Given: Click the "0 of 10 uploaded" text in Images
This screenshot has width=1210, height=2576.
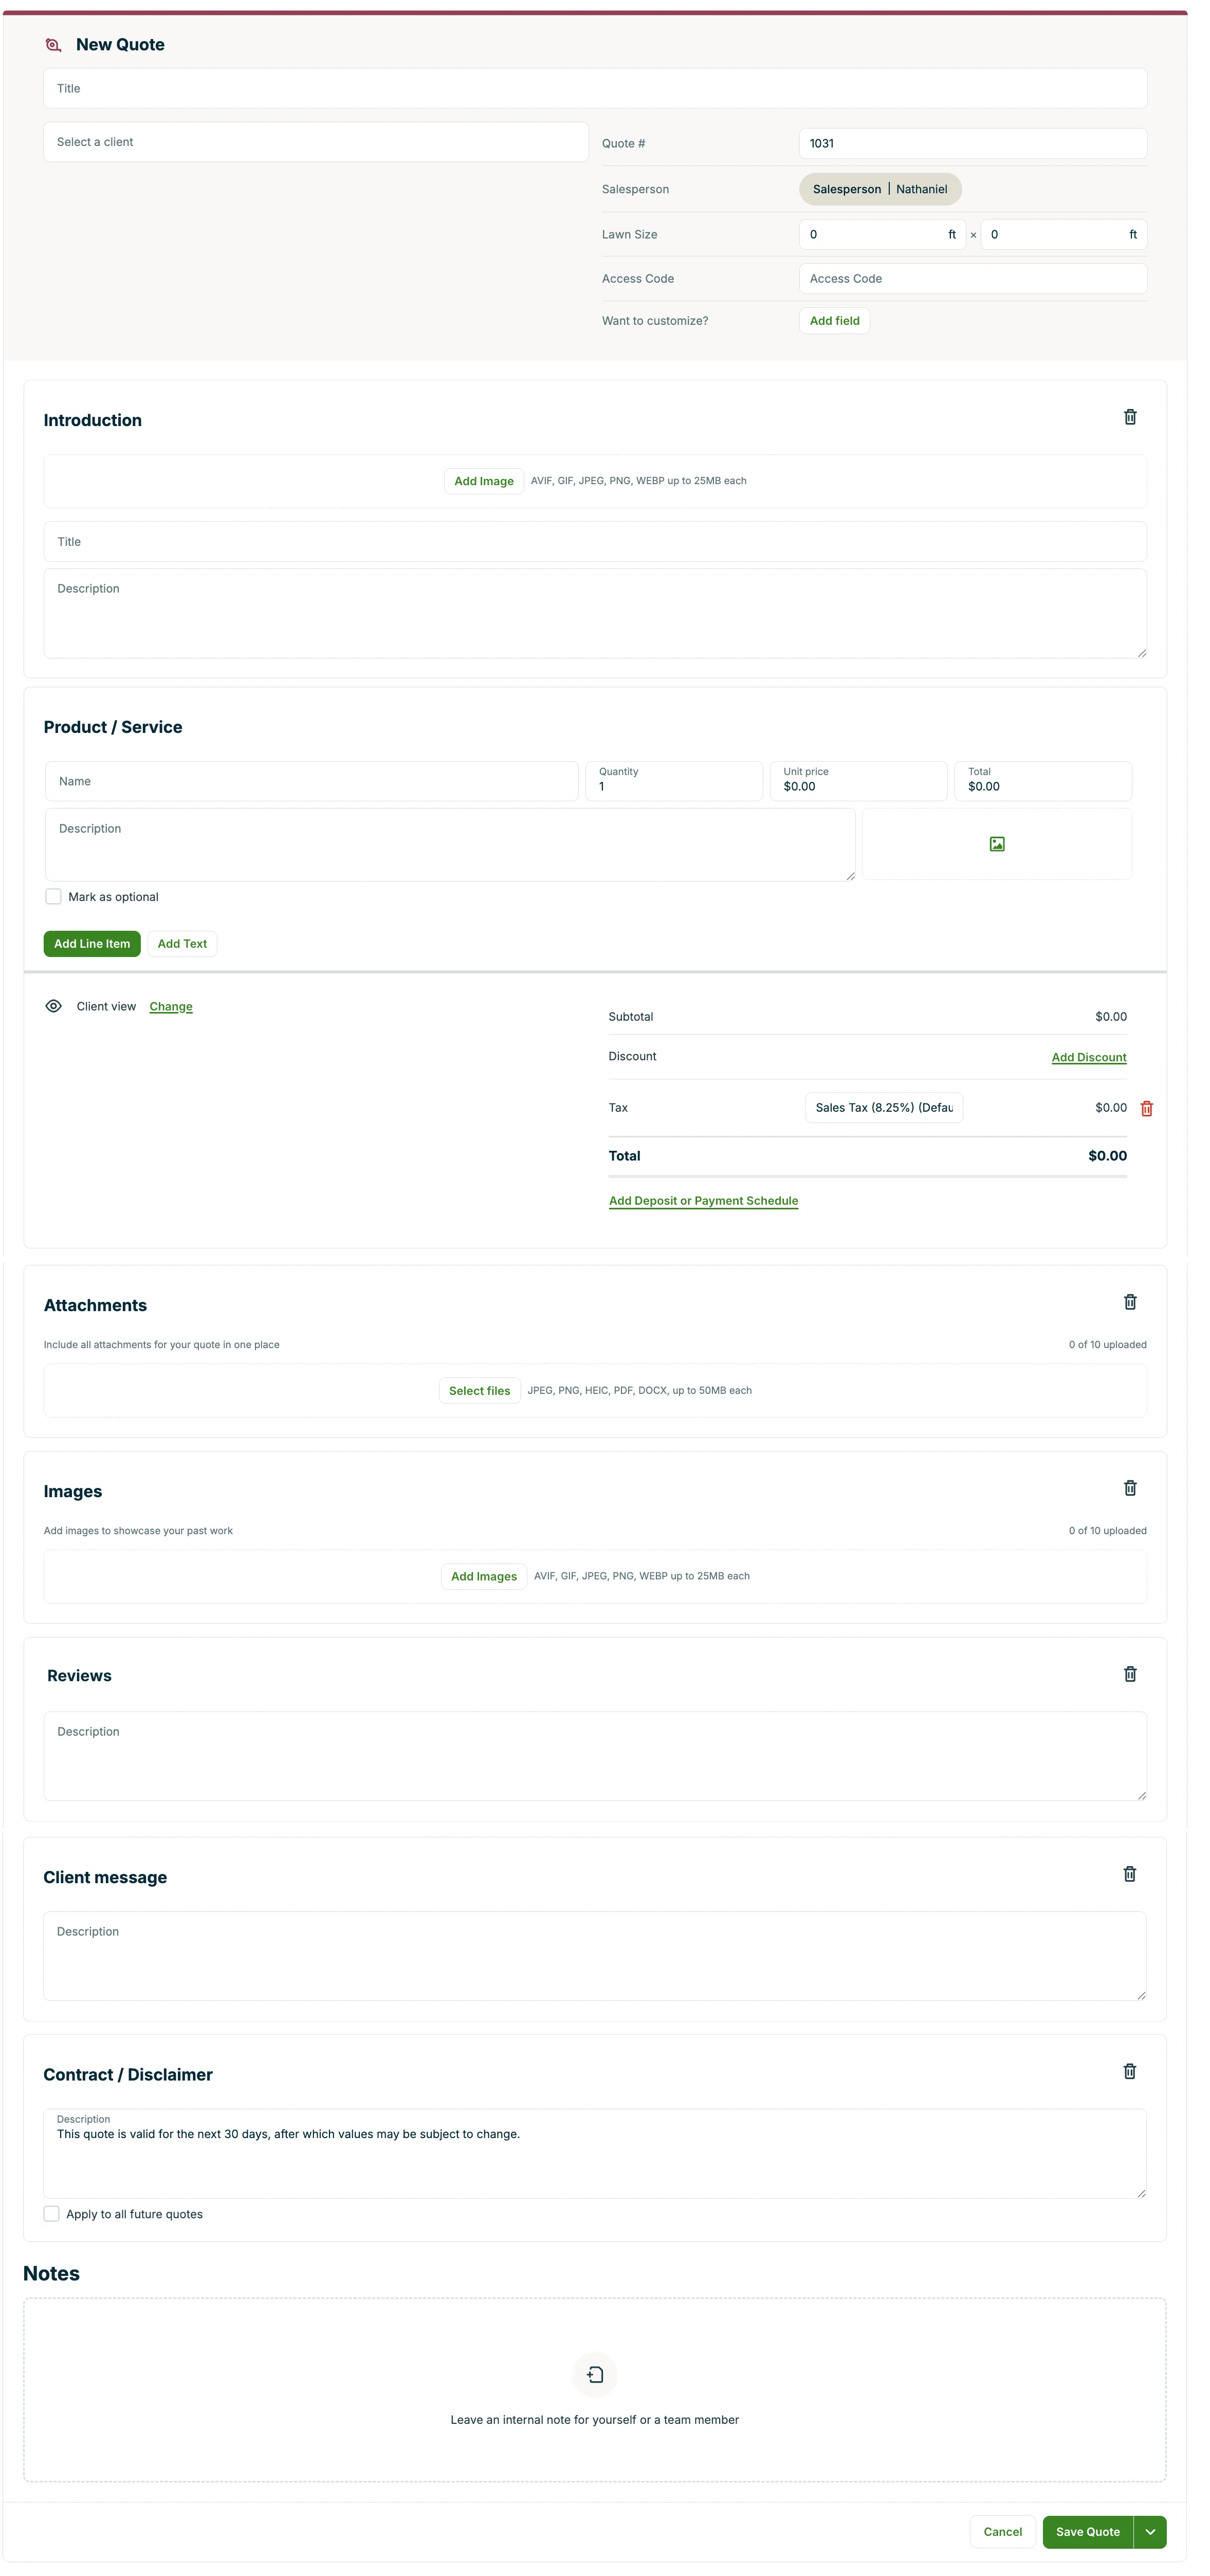Looking at the screenshot, I should click(x=1108, y=1531).
